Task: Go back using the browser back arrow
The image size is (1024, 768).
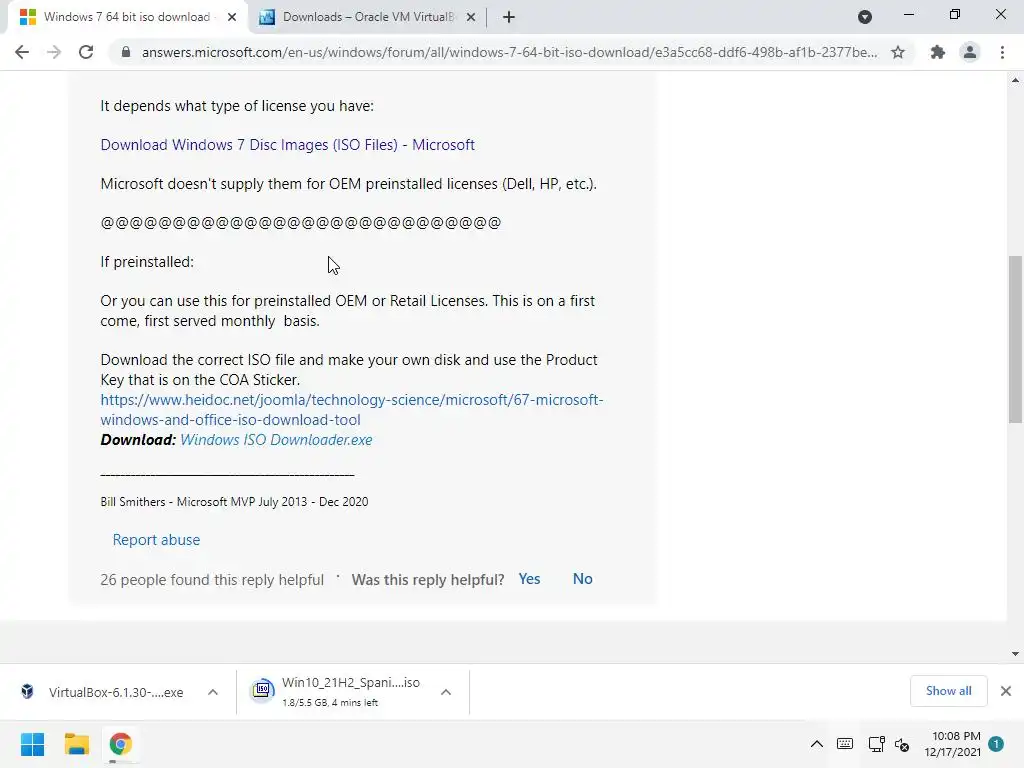Action: [x=22, y=52]
